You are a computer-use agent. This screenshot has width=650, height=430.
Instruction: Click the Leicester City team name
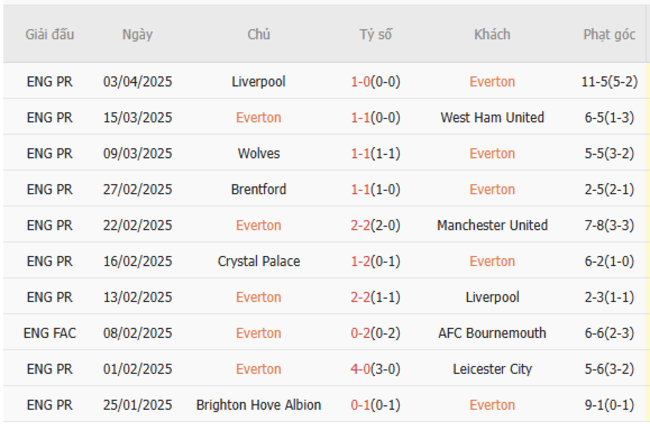[492, 370]
